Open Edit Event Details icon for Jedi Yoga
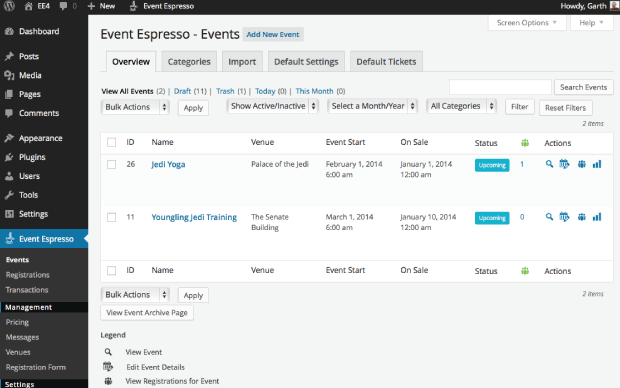This screenshot has height=388, width=620. click(x=564, y=164)
